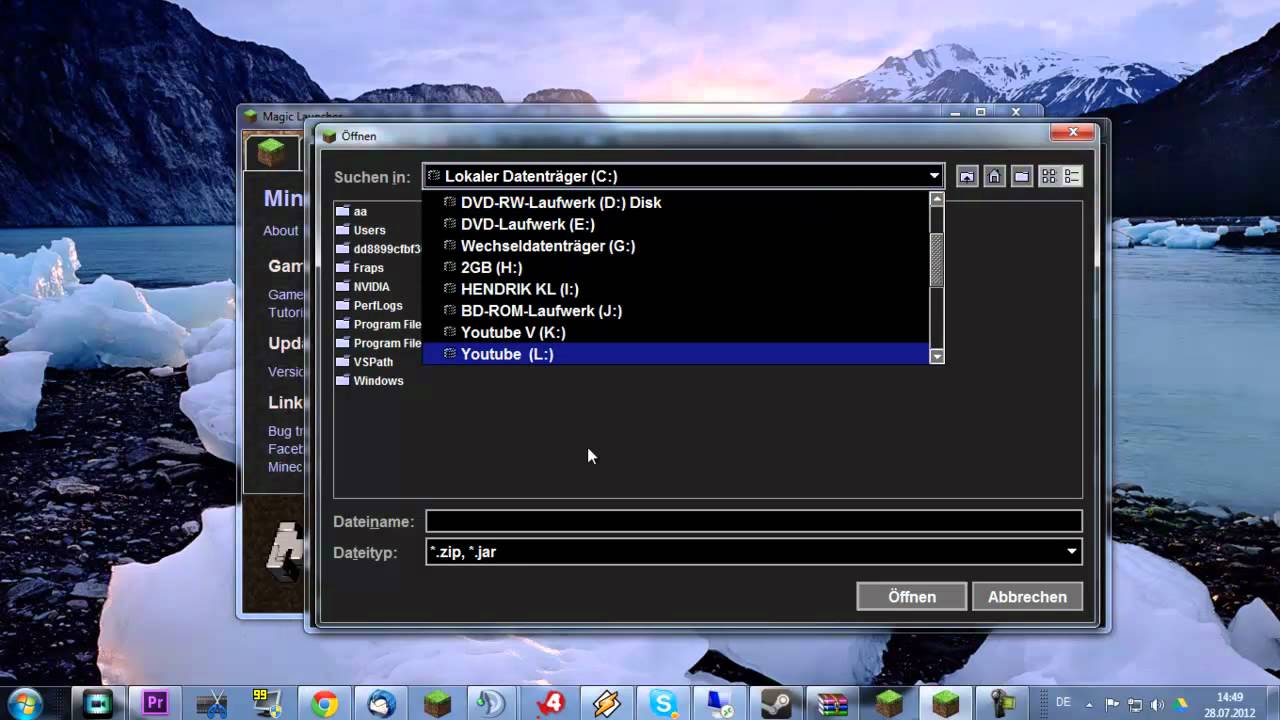This screenshot has width=1280, height=720.
Task: Select the 'Fraps' folder
Action: tap(360, 268)
